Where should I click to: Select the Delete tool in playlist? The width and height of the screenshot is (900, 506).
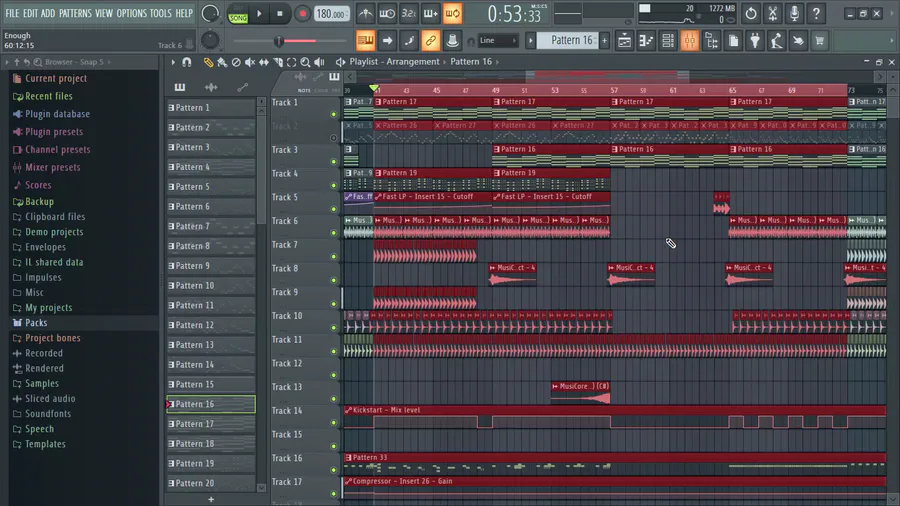point(236,62)
